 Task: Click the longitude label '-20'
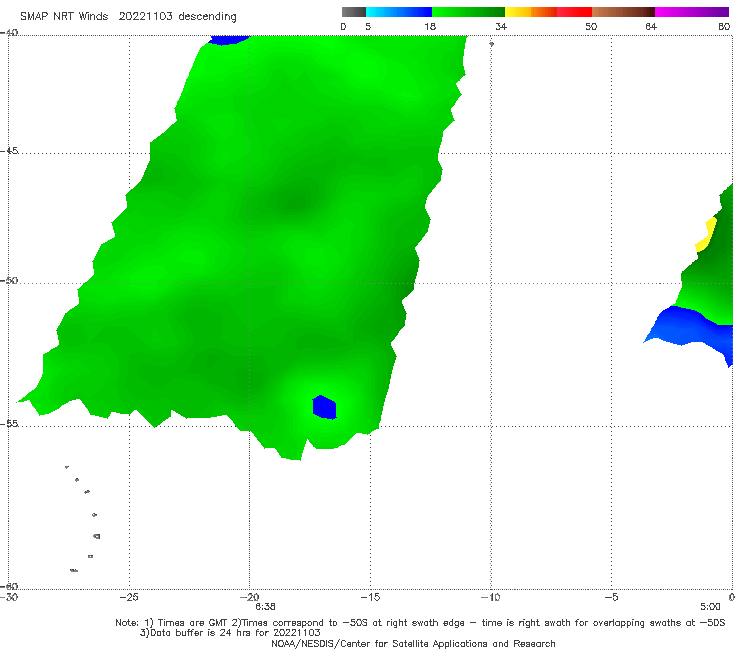point(249,597)
